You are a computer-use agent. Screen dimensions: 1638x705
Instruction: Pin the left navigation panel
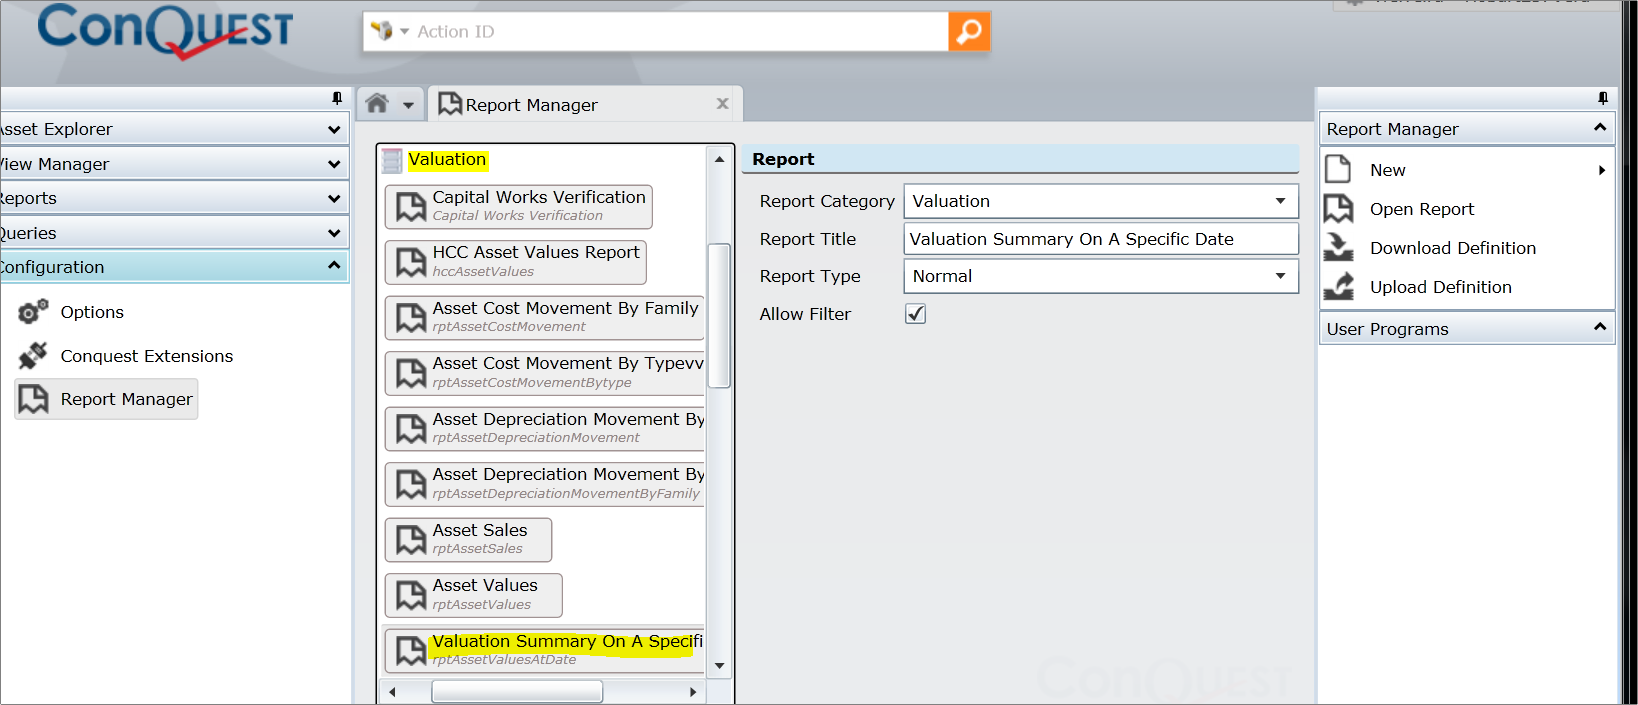pos(337,98)
